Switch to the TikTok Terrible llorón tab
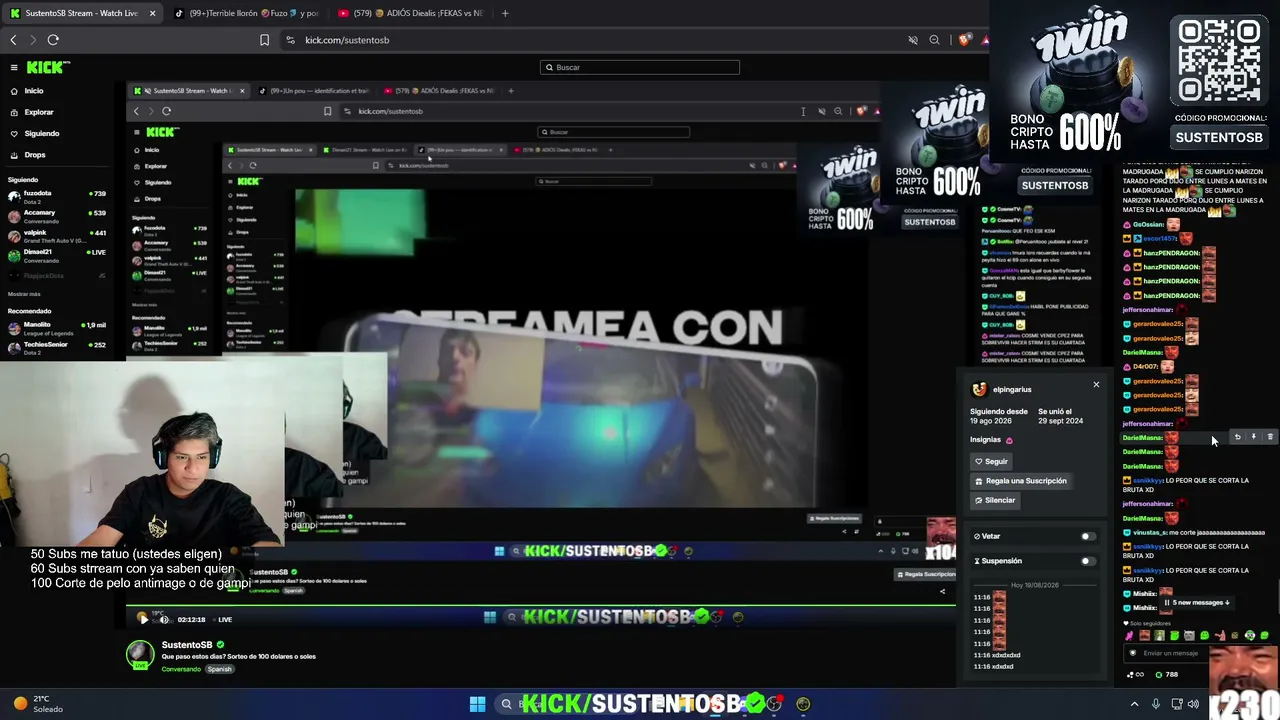Screen dimensions: 1280x720 coord(245,13)
